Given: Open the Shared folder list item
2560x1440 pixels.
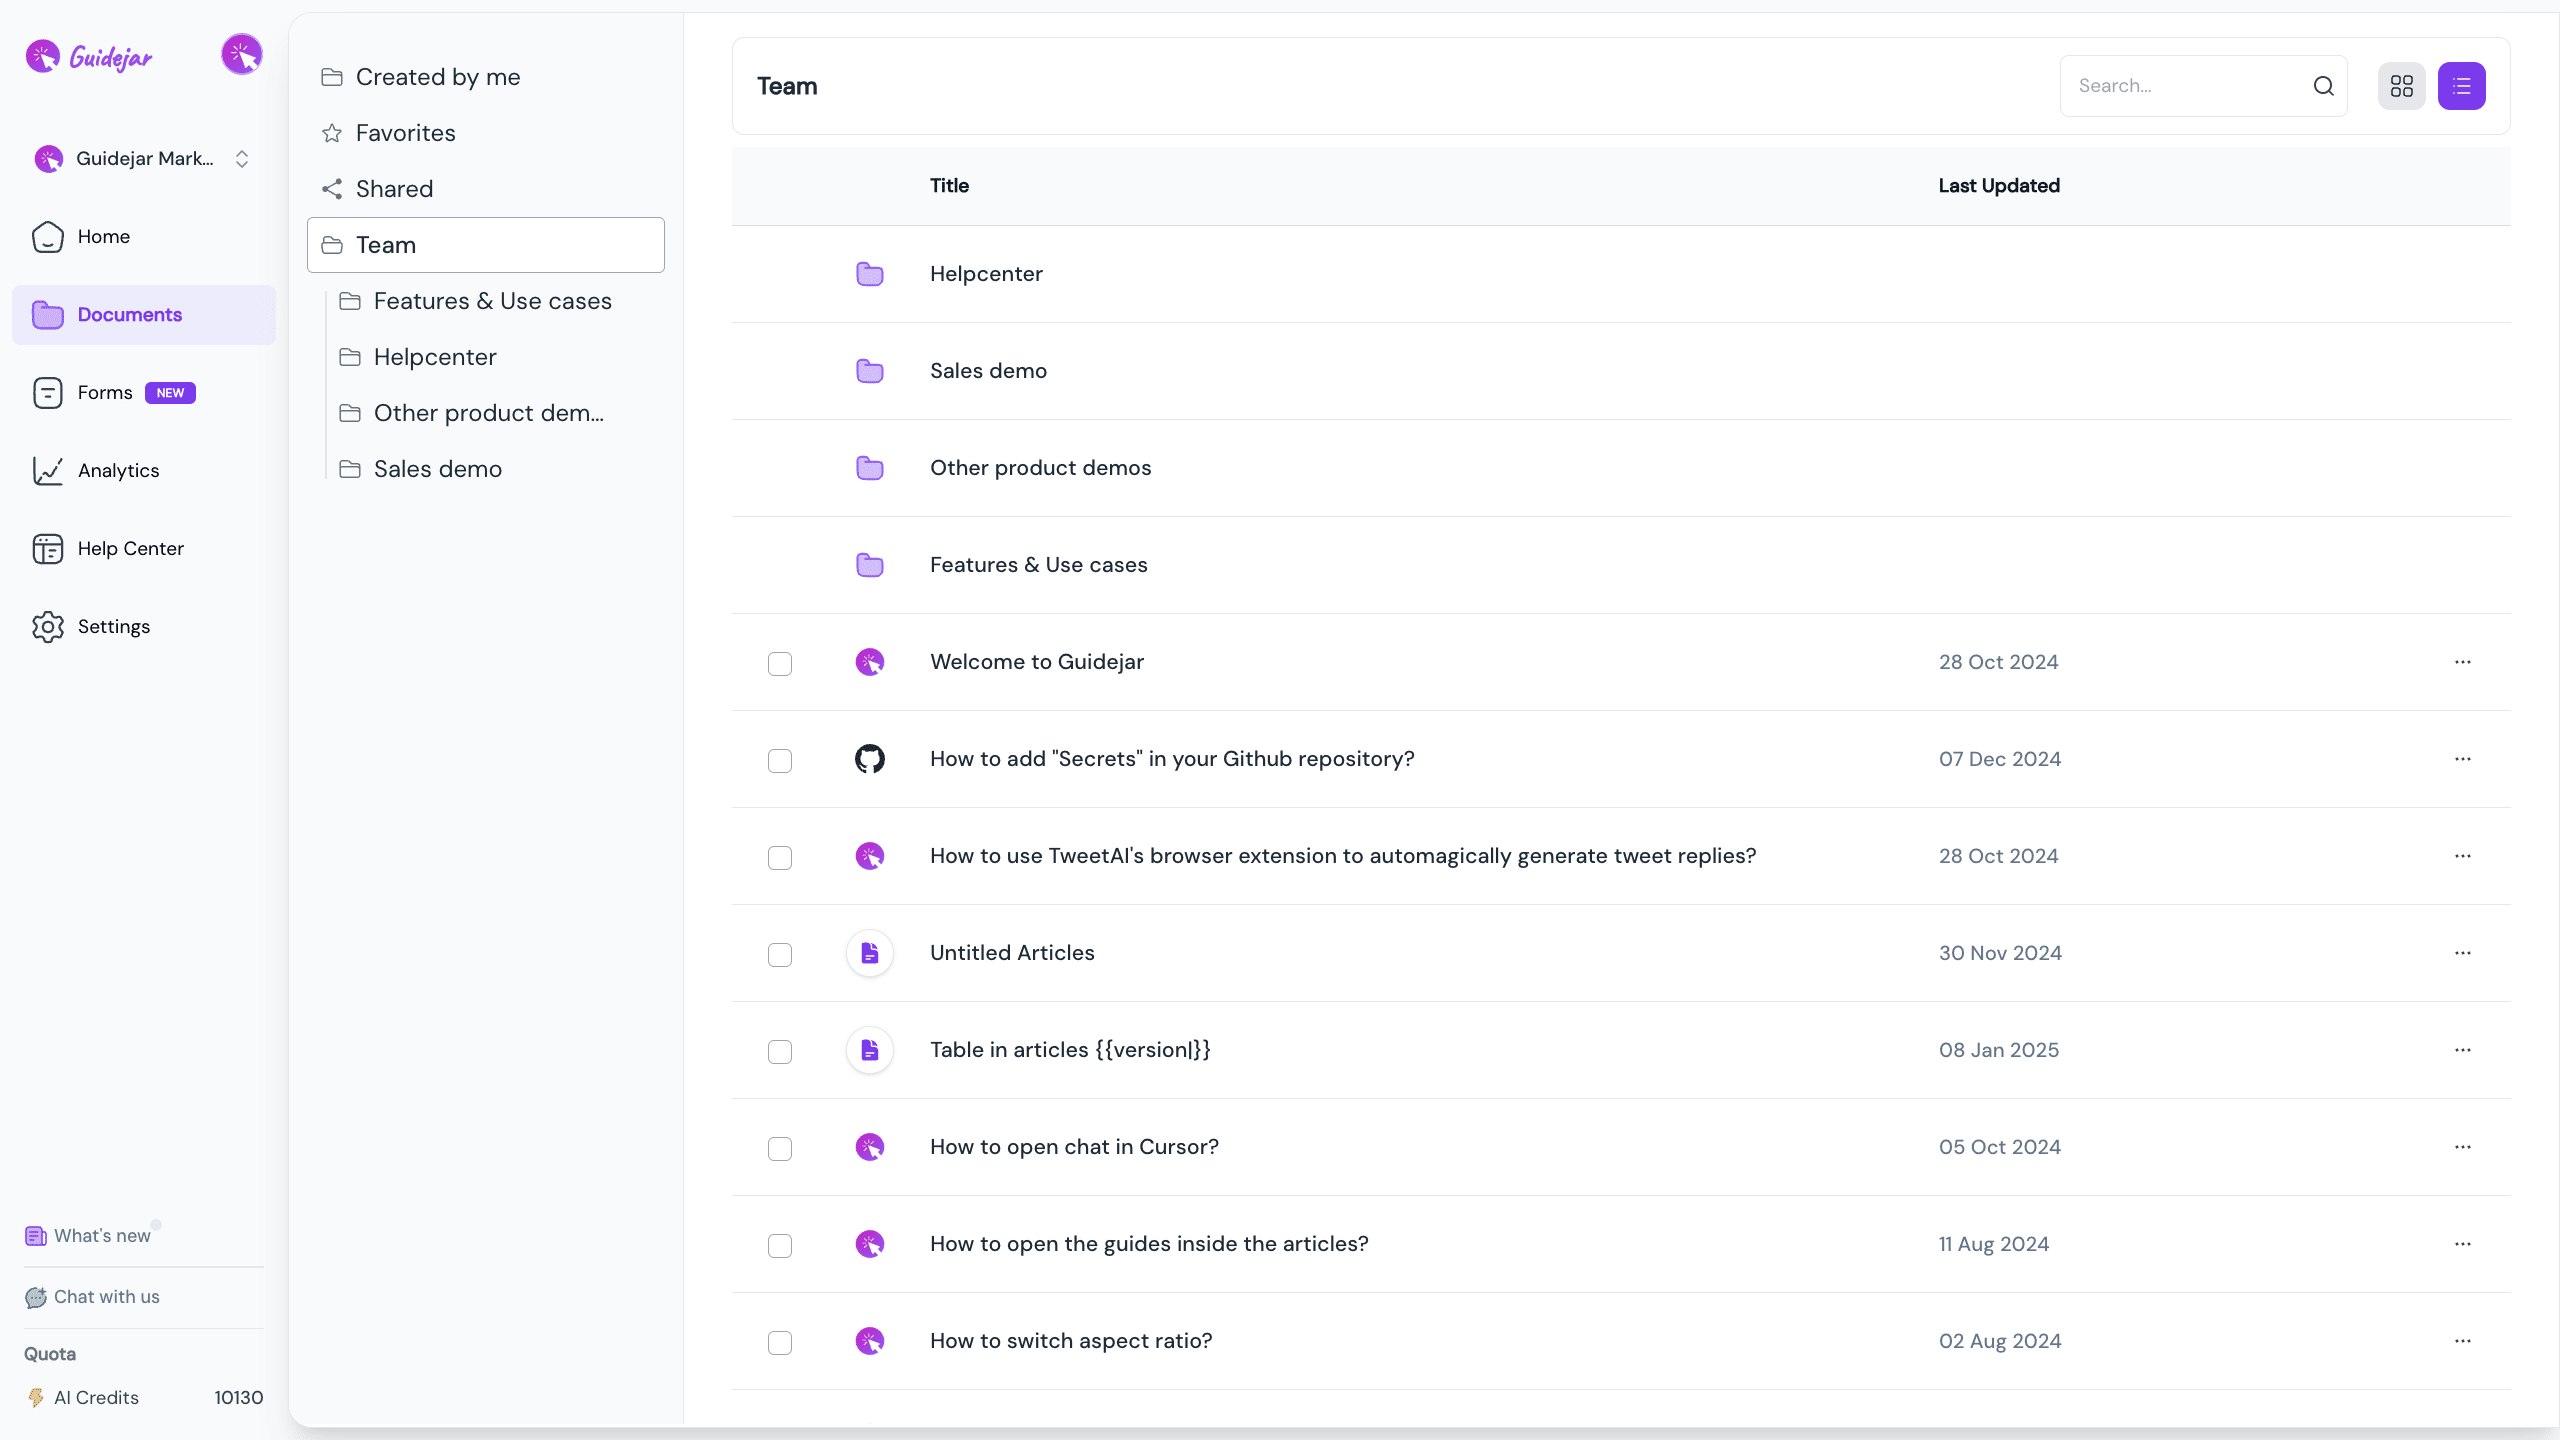Looking at the screenshot, I should coord(394,189).
